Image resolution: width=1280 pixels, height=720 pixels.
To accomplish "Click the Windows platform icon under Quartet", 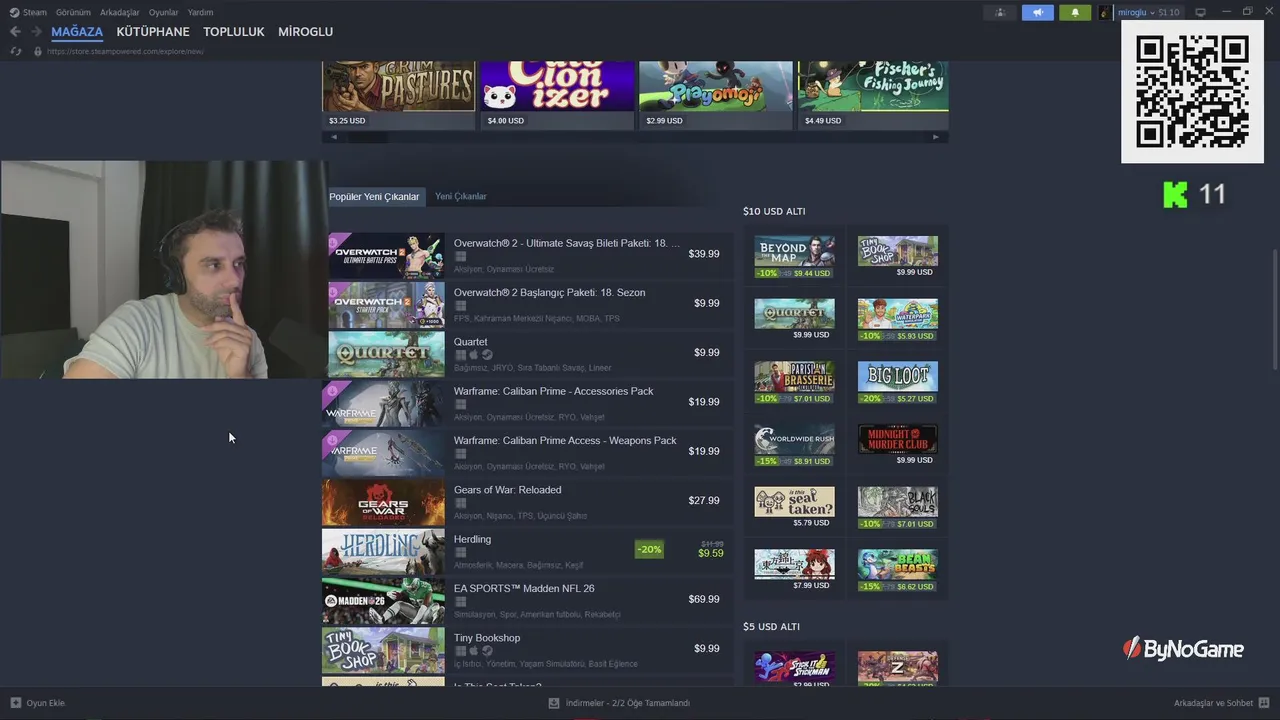I will (x=460, y=355).
